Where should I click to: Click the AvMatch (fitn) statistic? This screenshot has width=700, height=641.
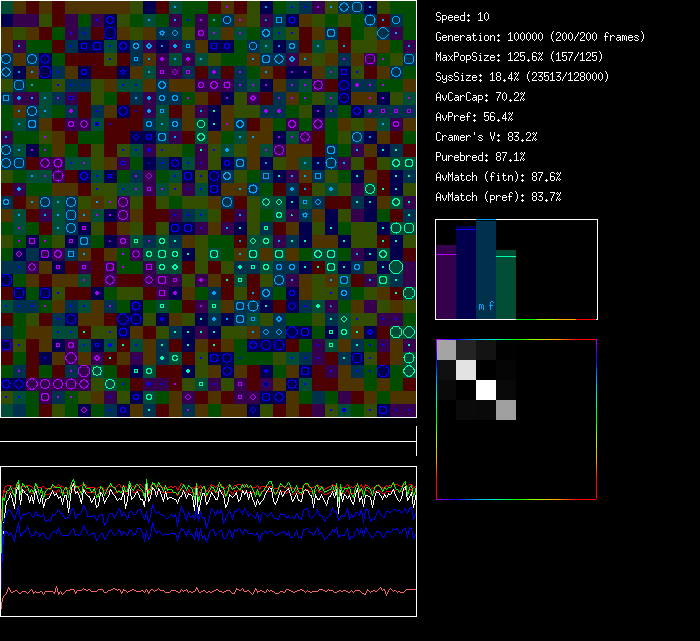click(x=498, y=177)
